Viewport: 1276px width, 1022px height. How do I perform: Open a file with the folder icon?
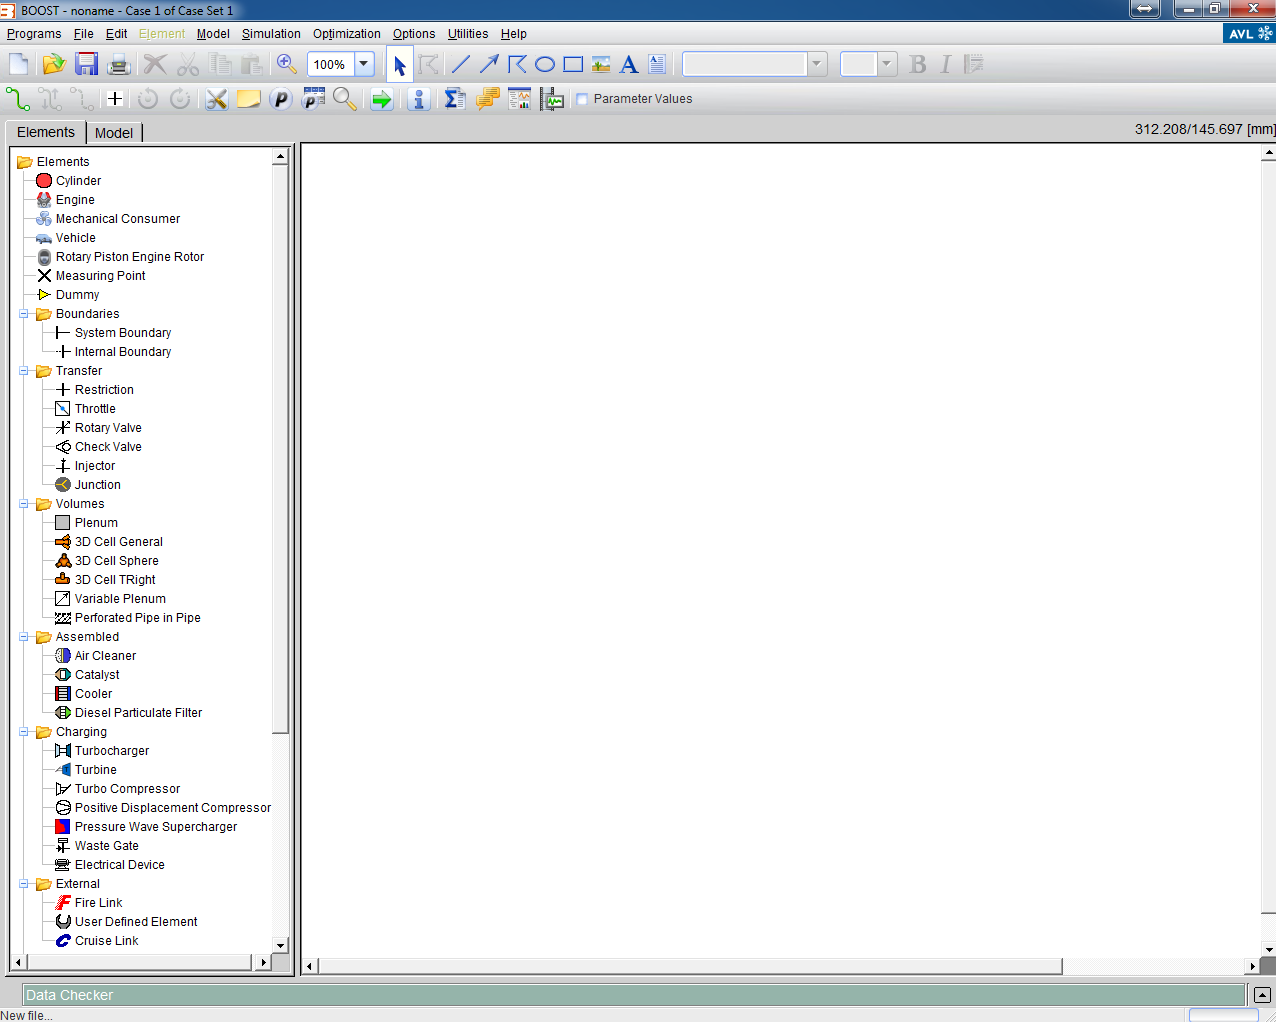54,65
